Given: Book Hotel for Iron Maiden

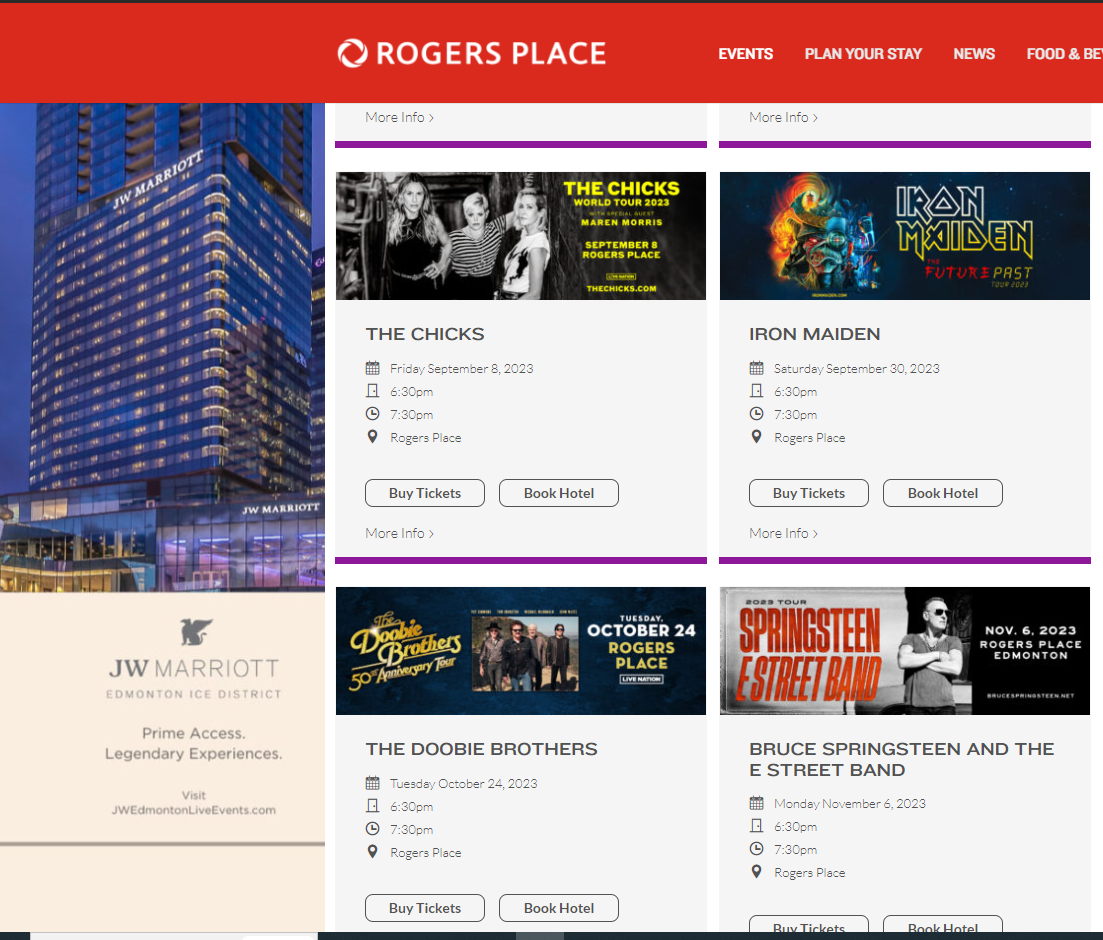Looking at the screenshot, I should pyautogui.click(x=943, y=493).
